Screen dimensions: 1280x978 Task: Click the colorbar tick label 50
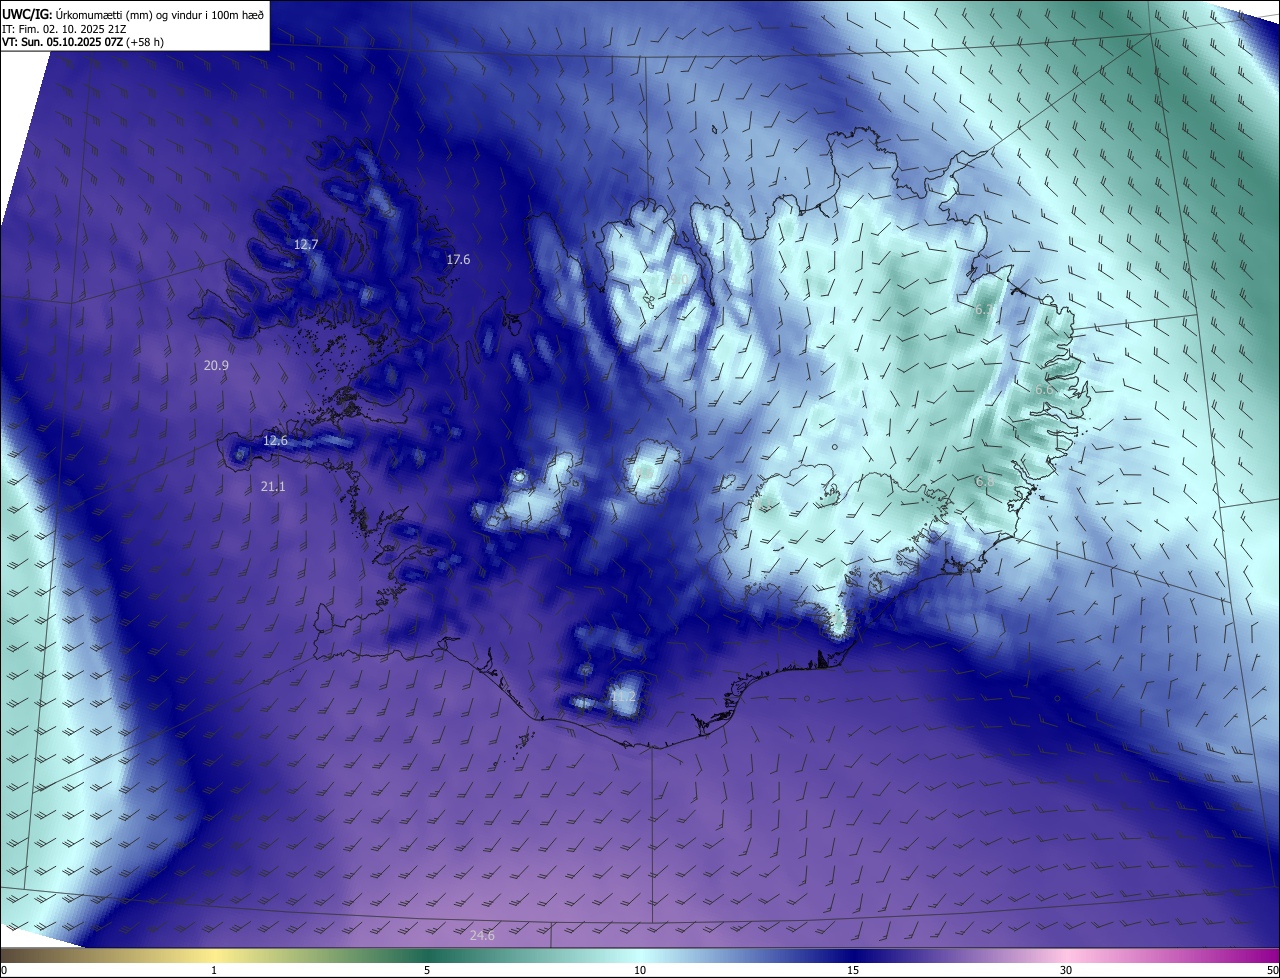click(x=1272, y=970)
